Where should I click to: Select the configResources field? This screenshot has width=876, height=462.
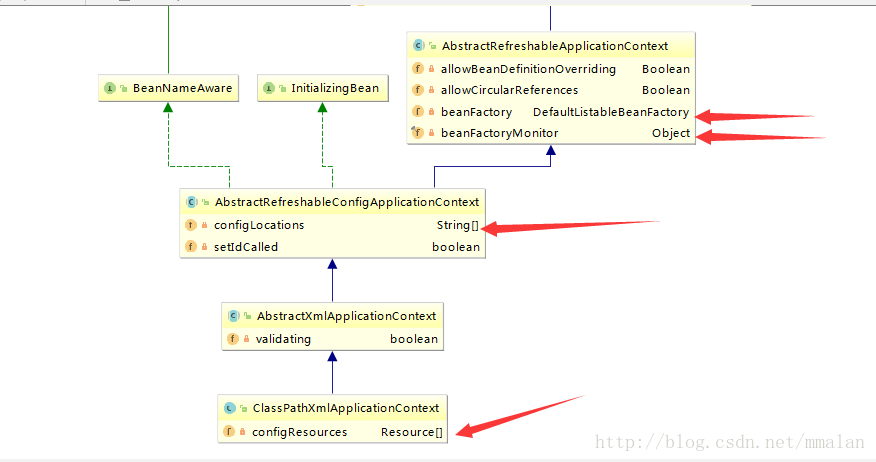click(x=332, y=431)
